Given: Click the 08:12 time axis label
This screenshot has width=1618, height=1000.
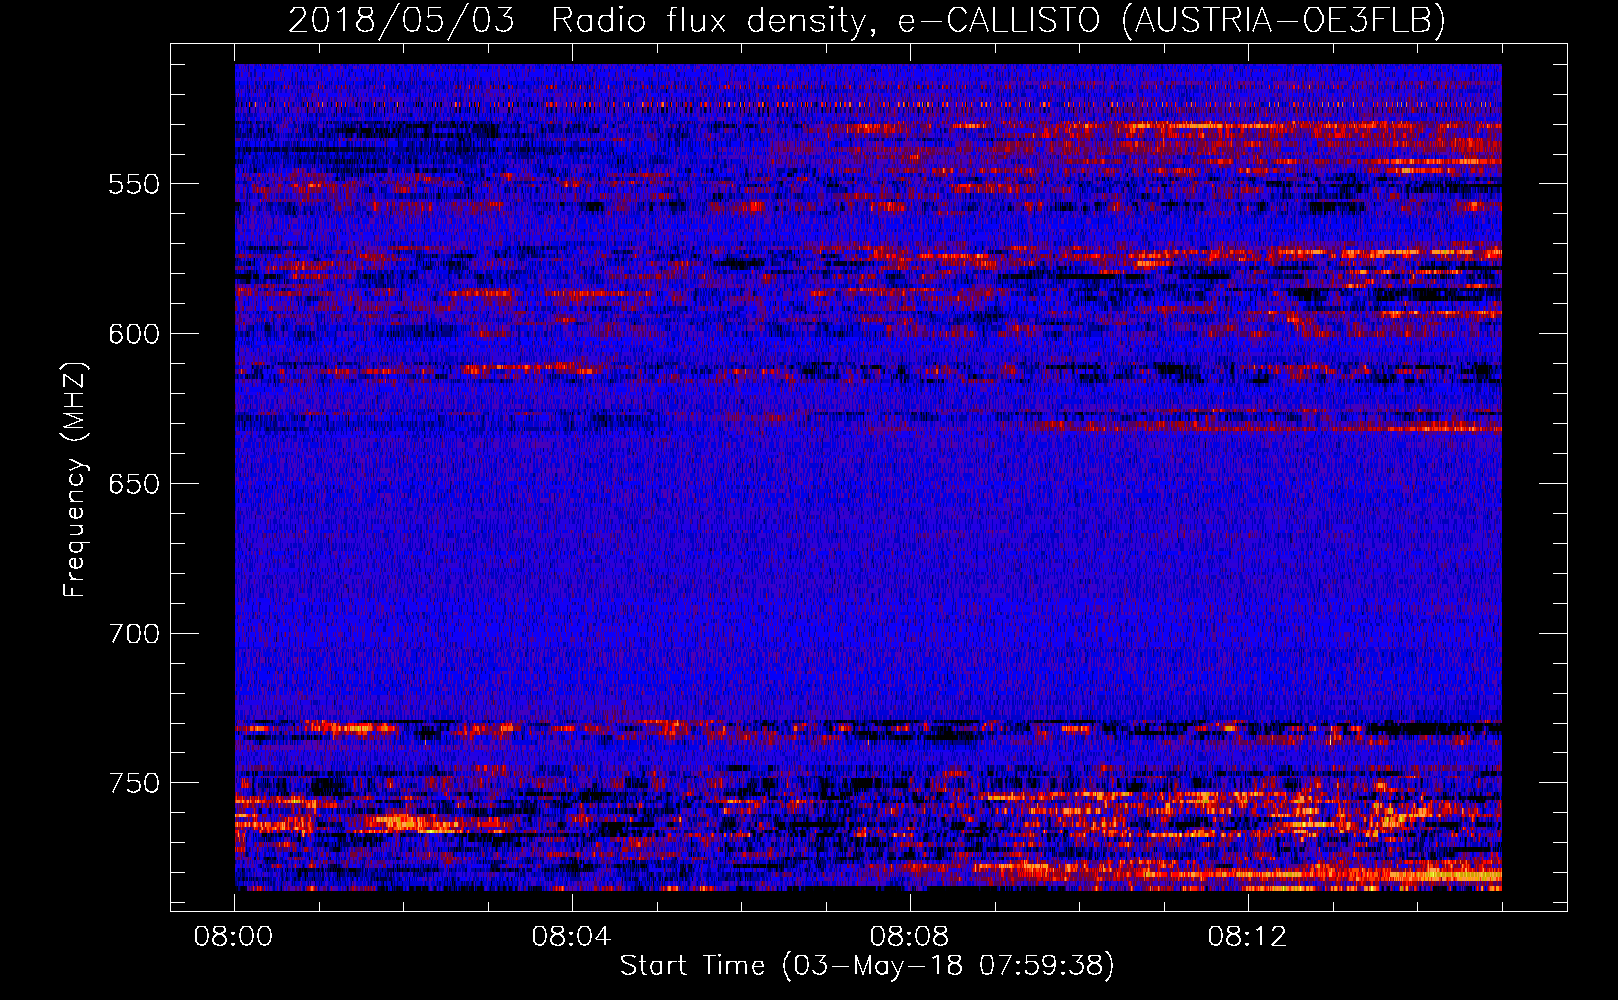Looking at the screenshot, I should tap(1247, 937).
